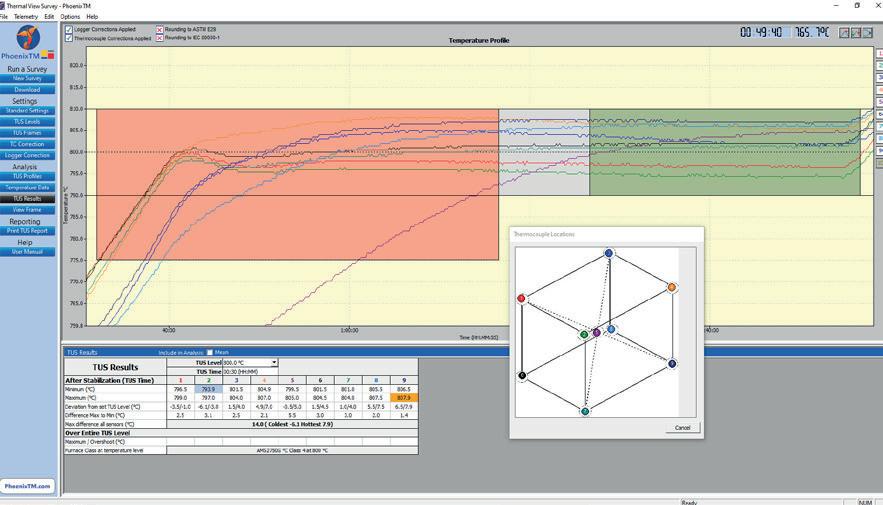Select top blue thermocouple node on cube
883x505 pixels.
(x=609, y=253)
